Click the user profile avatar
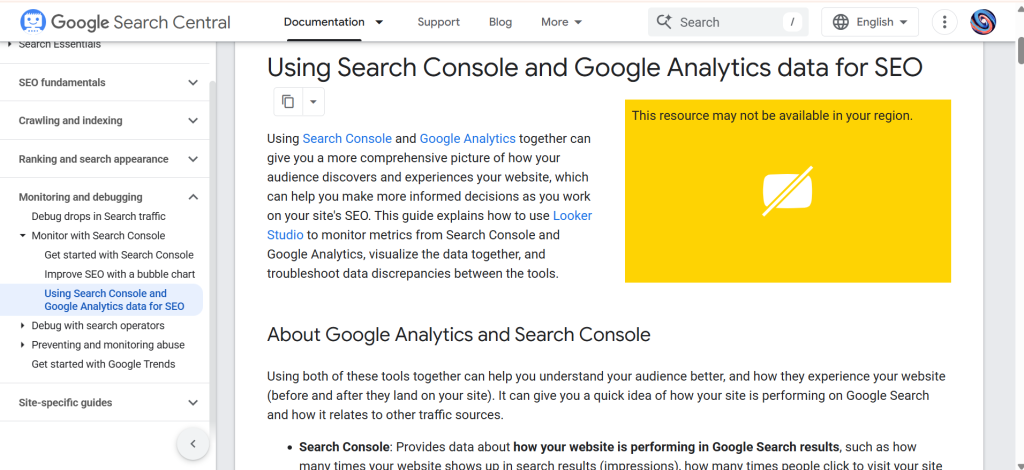The height and width of the screenshot is (470, 1024). point(983,22)
